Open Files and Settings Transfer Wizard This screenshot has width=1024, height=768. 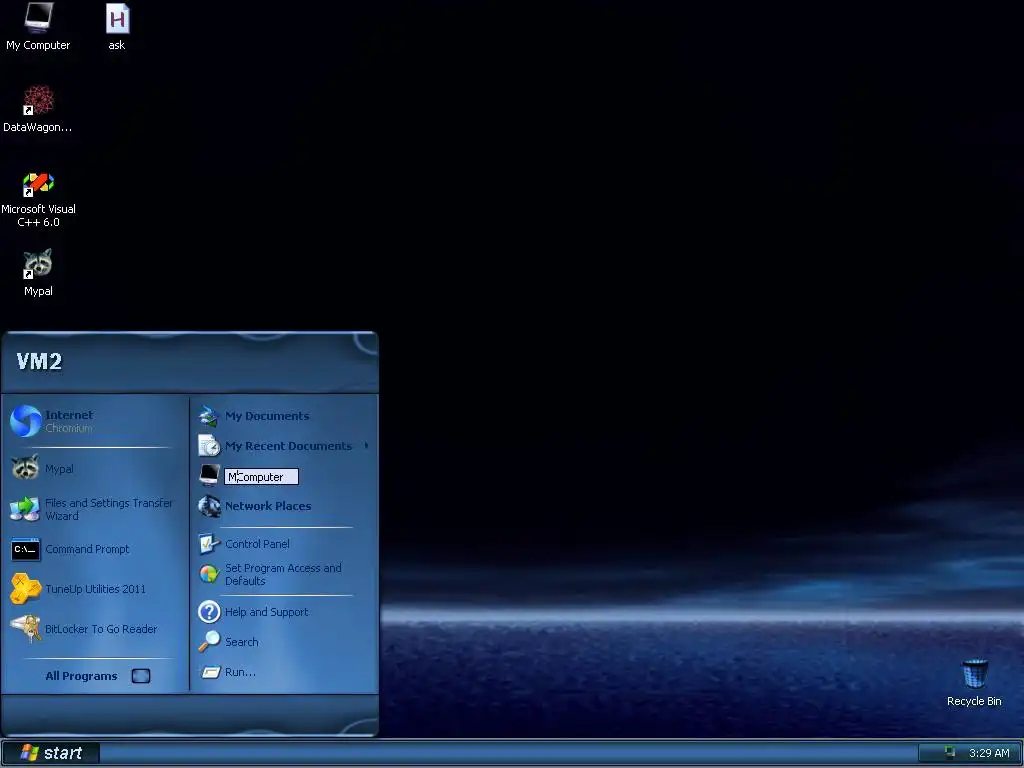(x=95, y=509)
